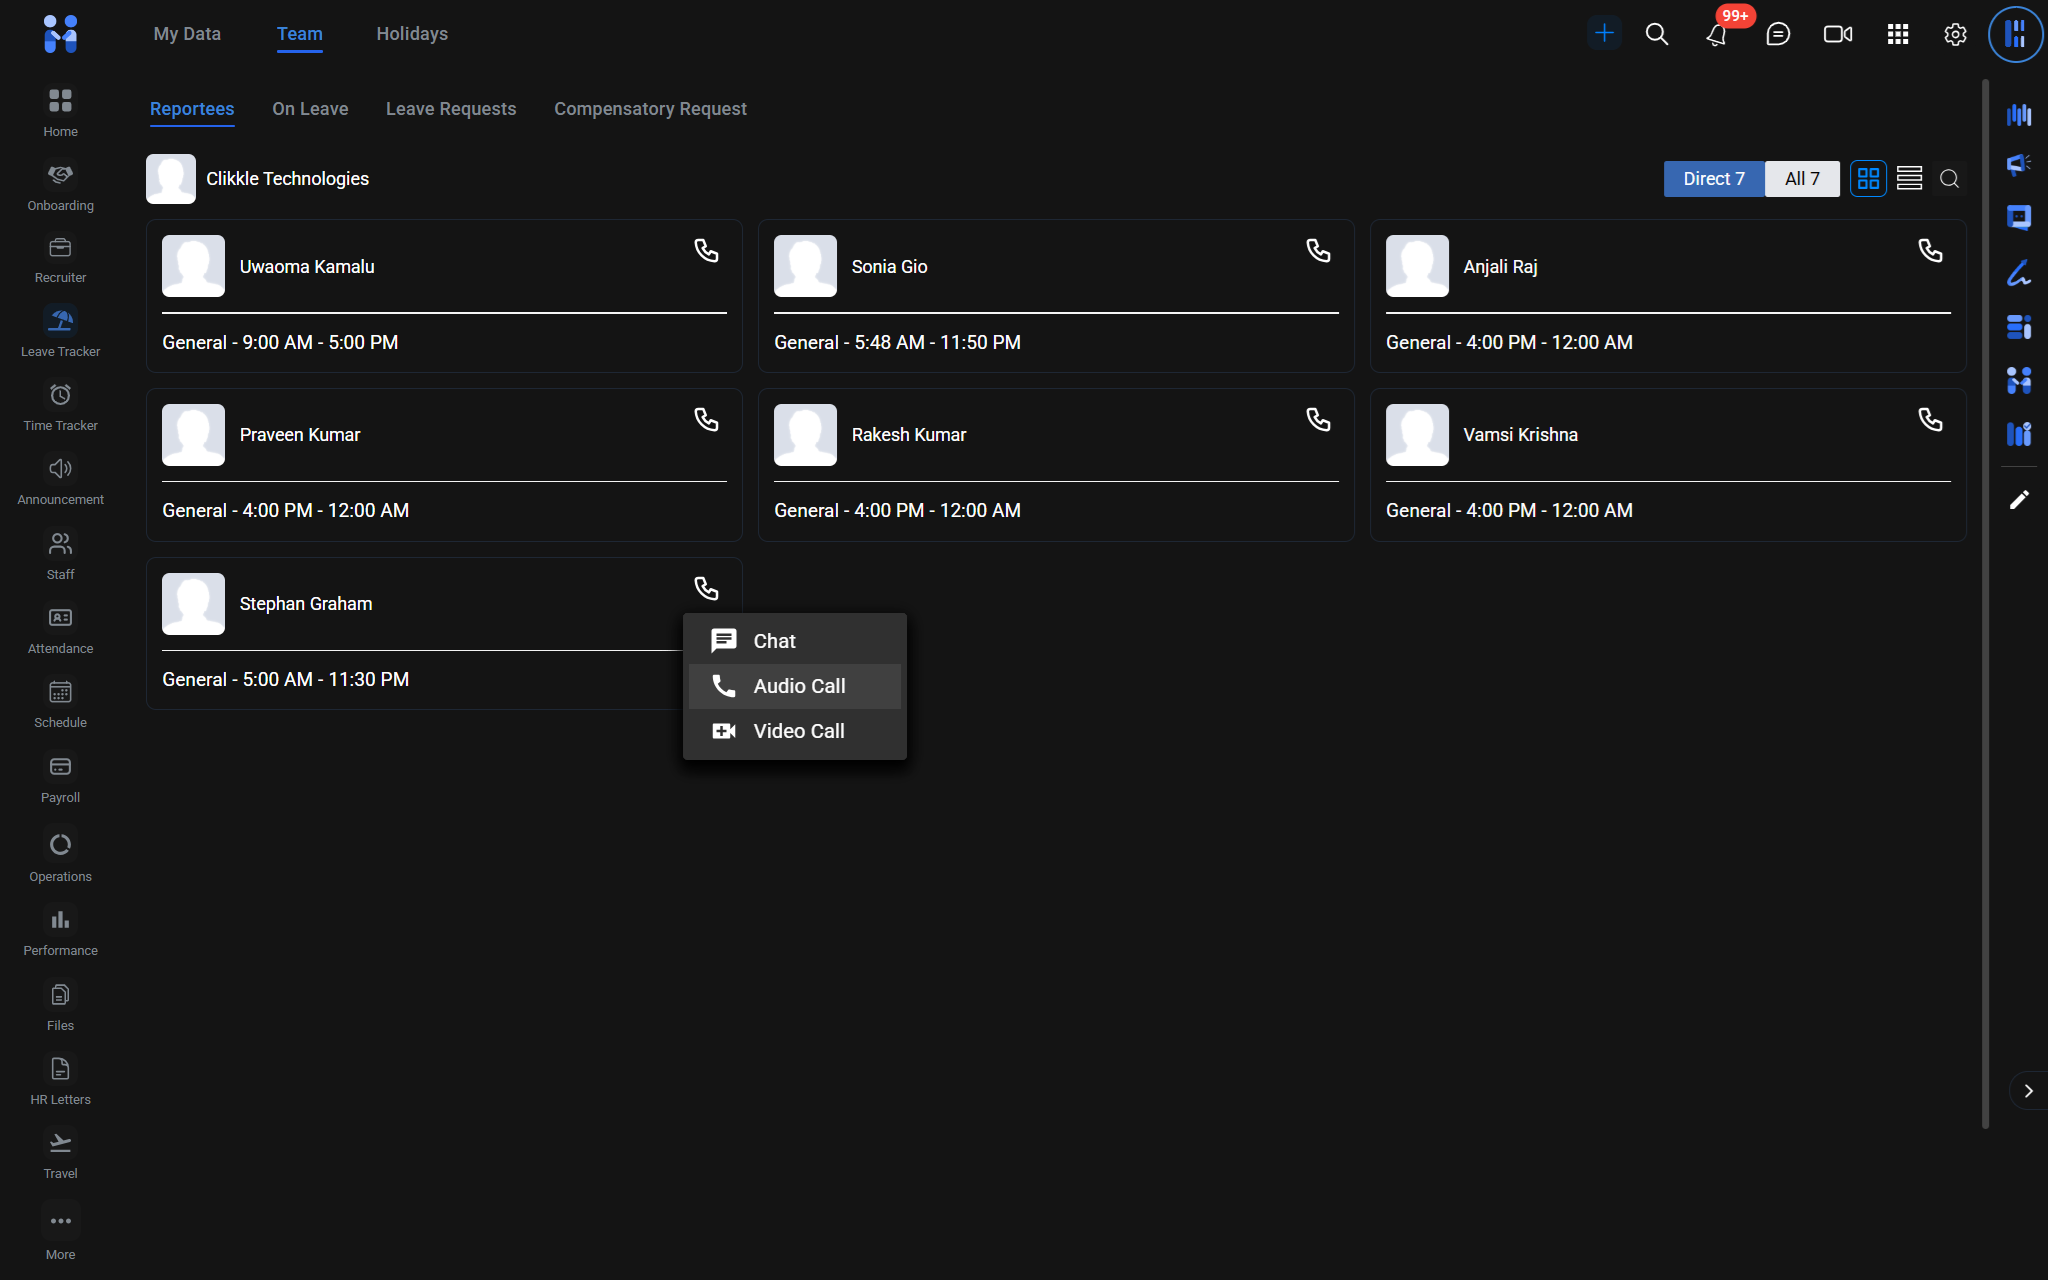Image resolution: width=2048 pixels, height=1280 pixels.
Task: Open contact options for Vamsi Krishna
Action: click(1930, 420)
